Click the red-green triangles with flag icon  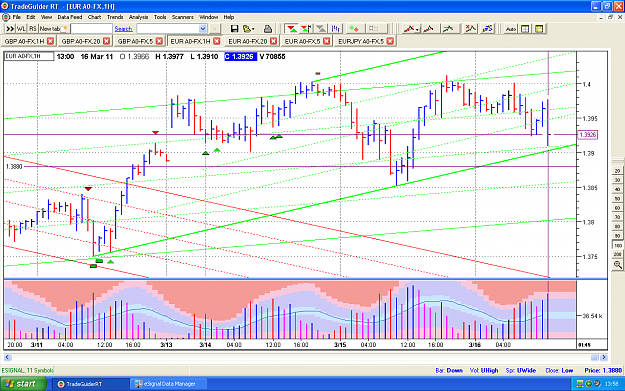click(x=306, y=29)
